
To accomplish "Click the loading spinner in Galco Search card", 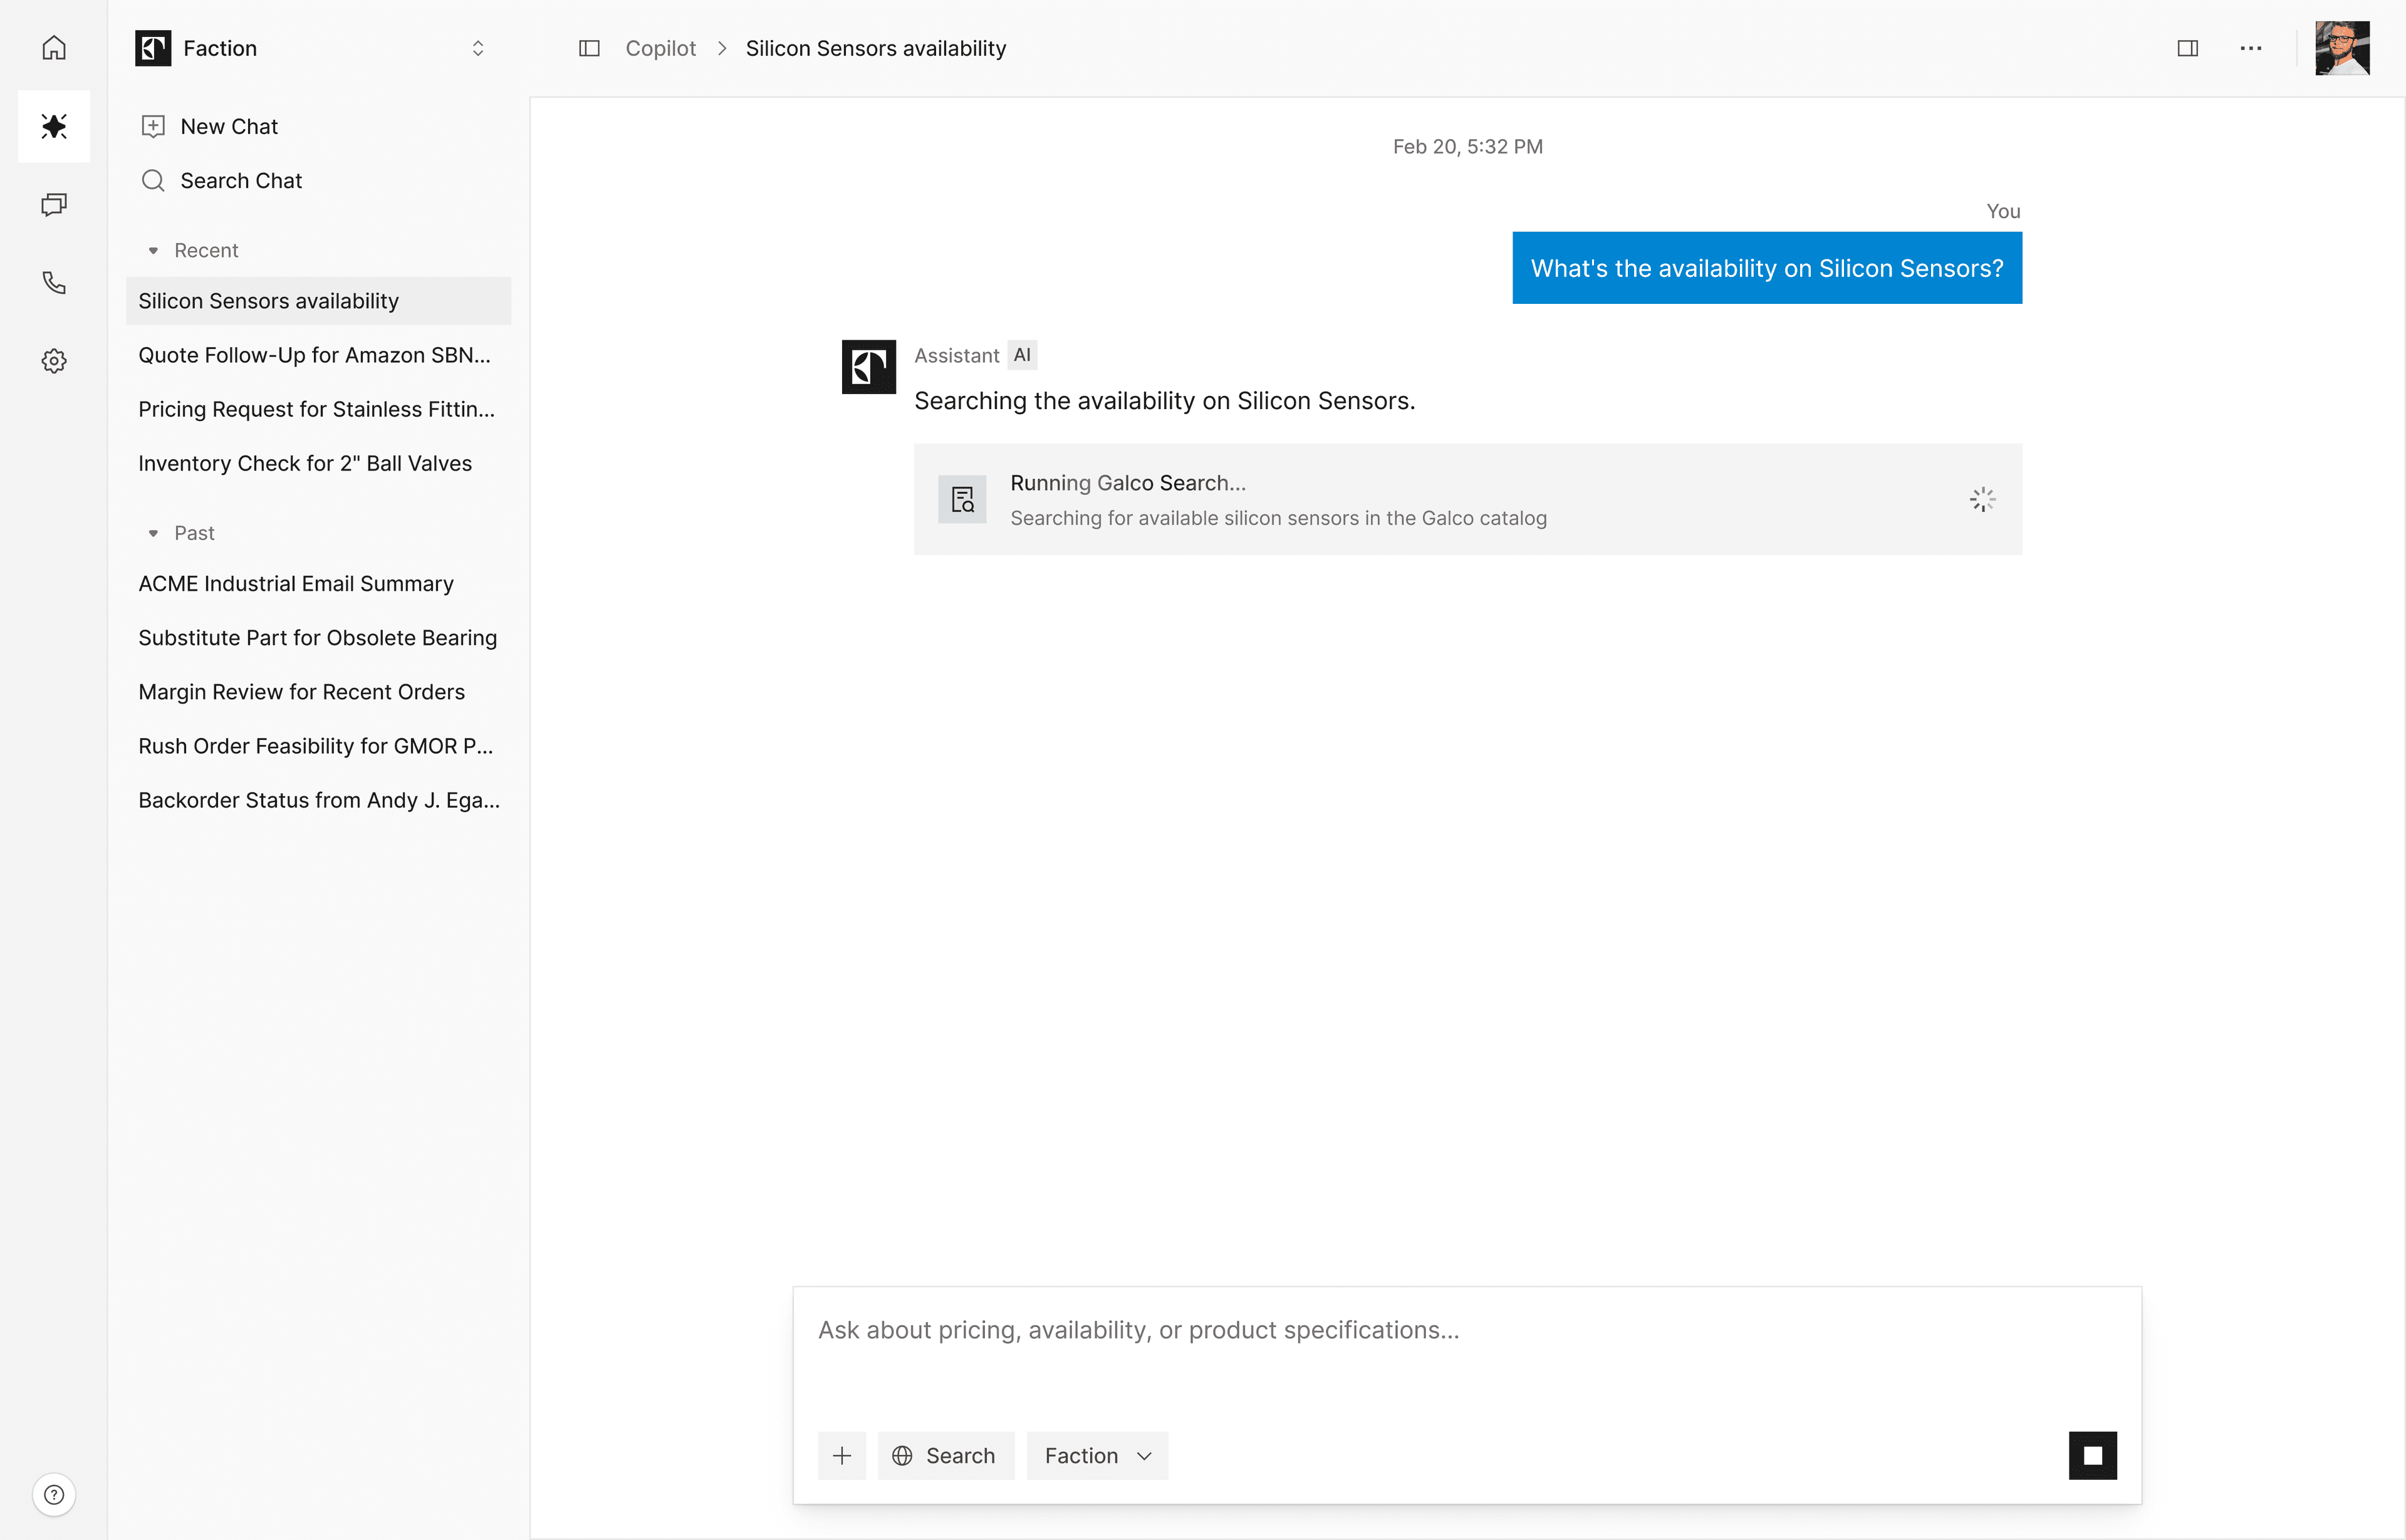I will (x=1982, y=499).
